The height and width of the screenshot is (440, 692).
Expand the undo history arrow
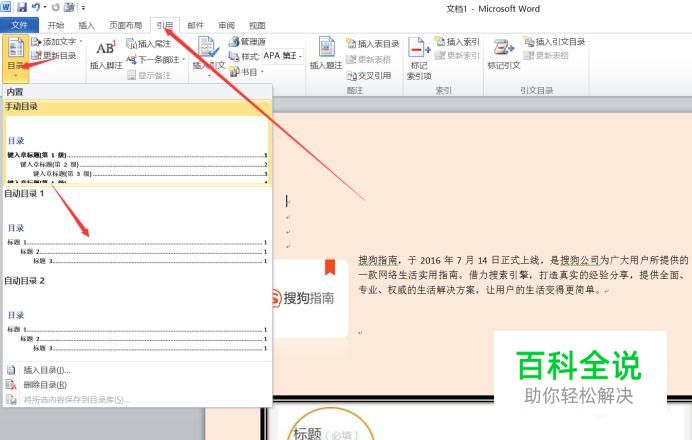[45, 7]
